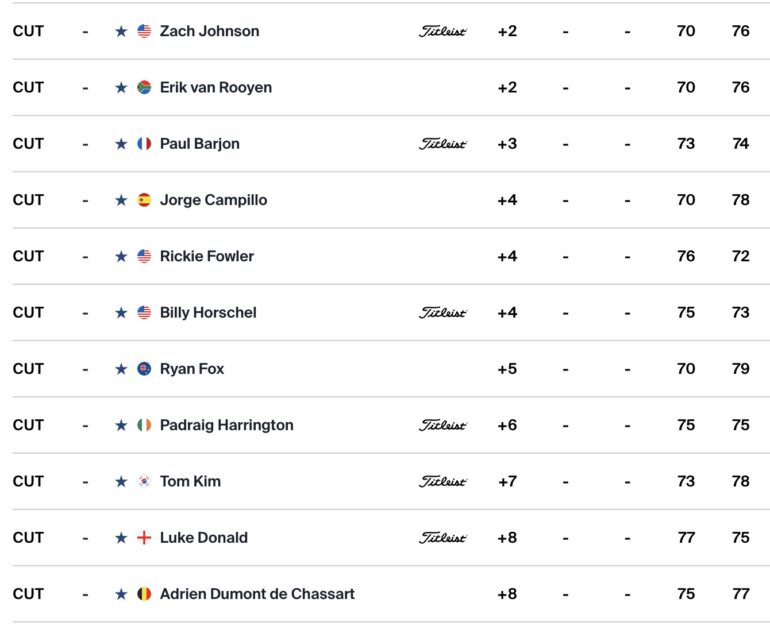Click Titleist logo in Billy Horschel's row
The height and width of the screenshot is (626, 770).
443,312
